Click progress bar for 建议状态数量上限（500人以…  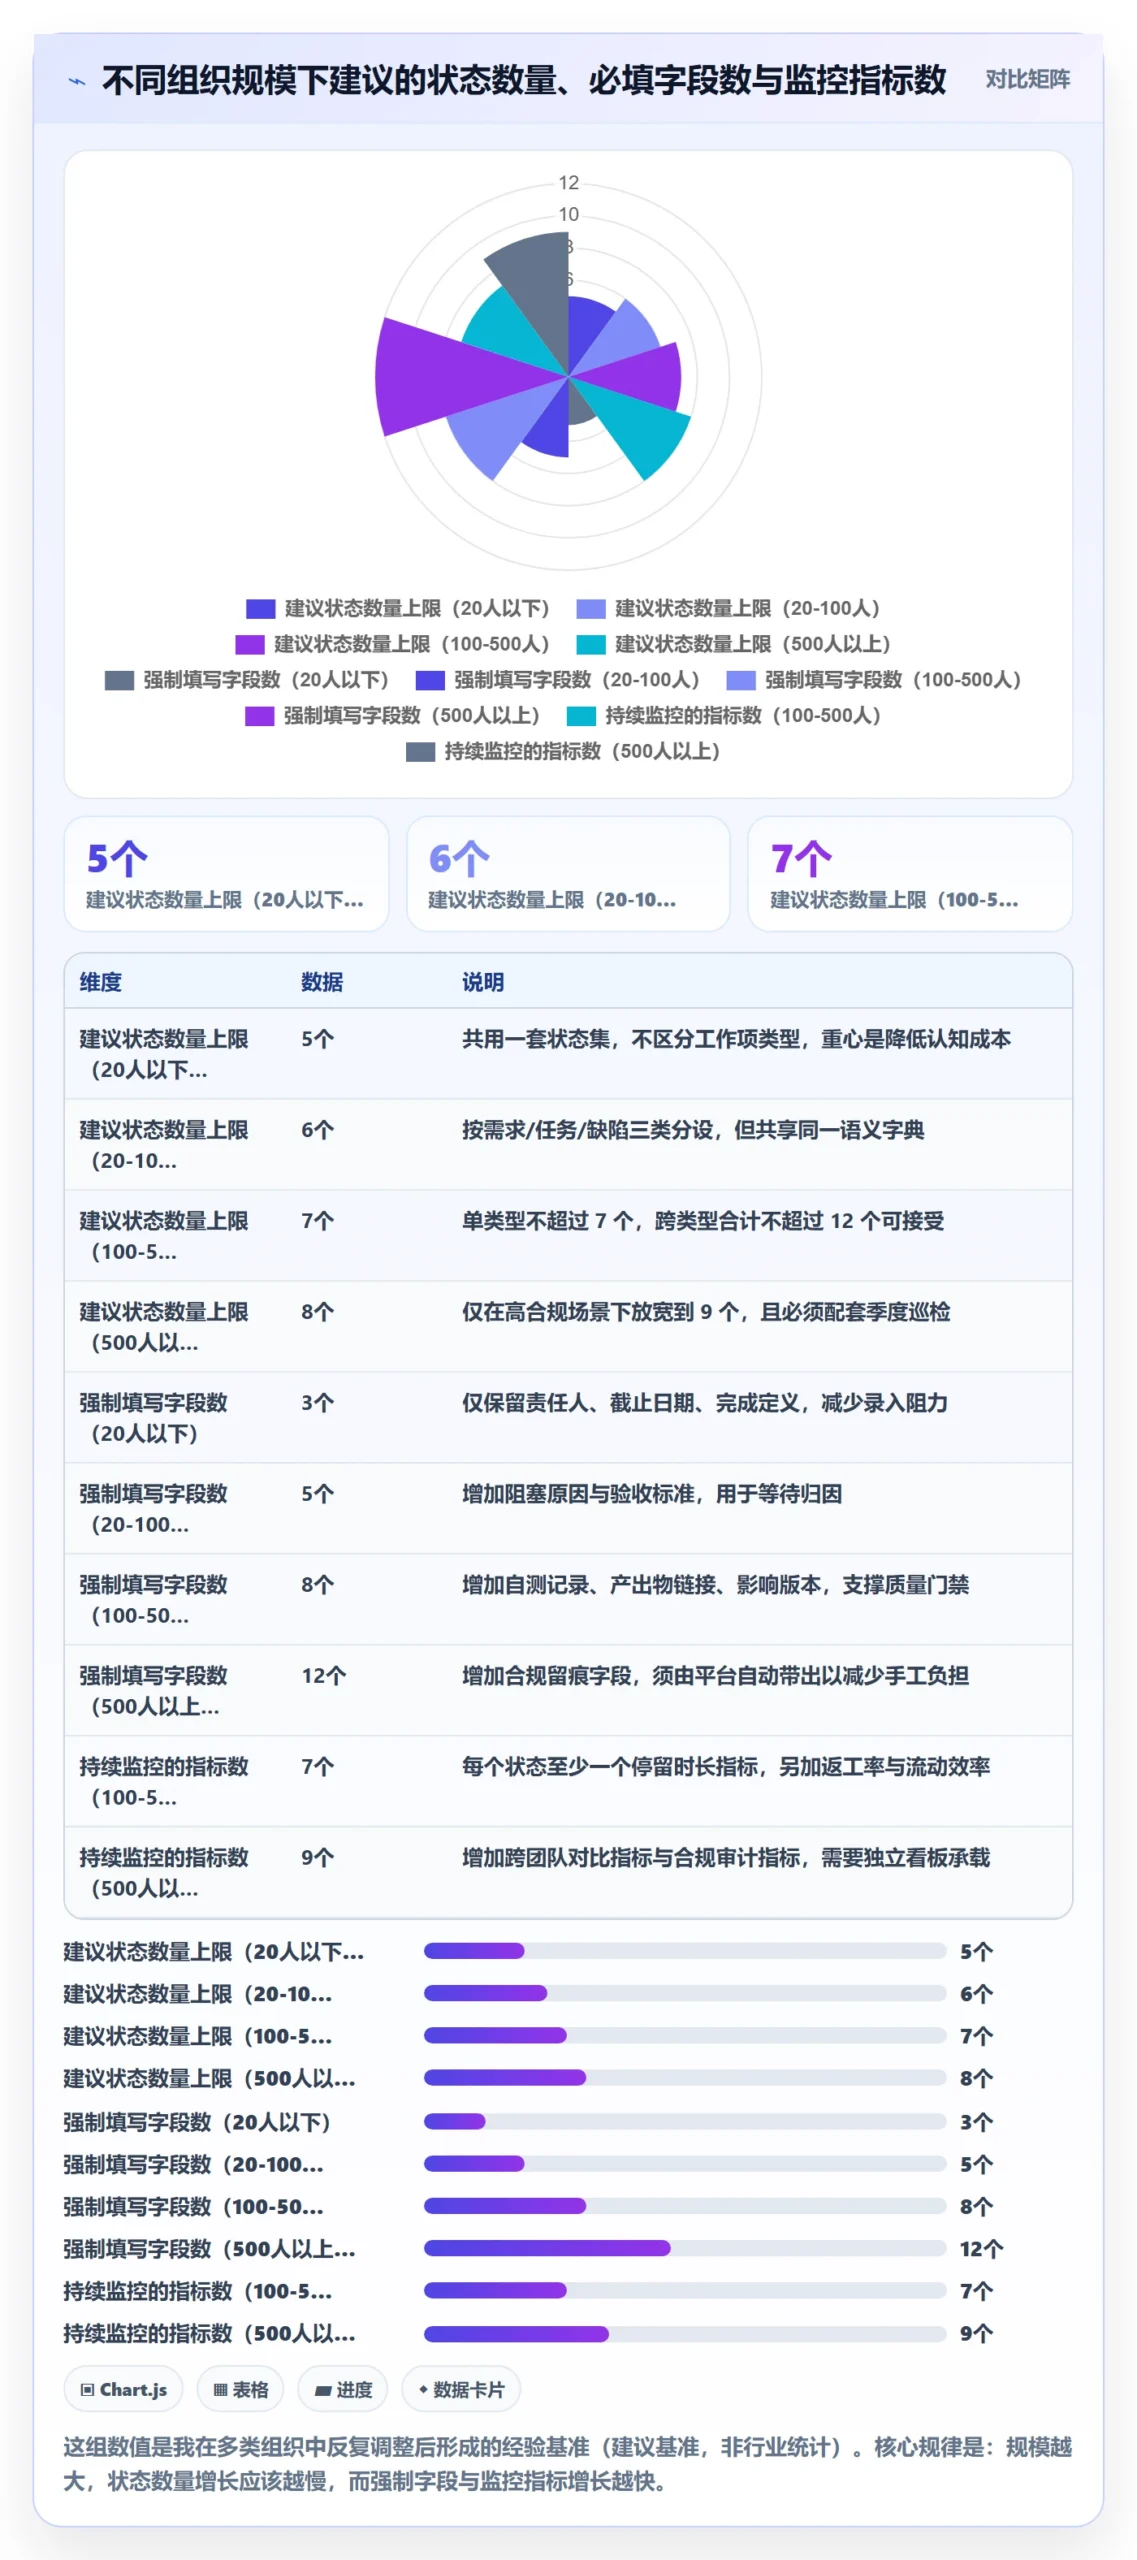[x=685, y=2078]
